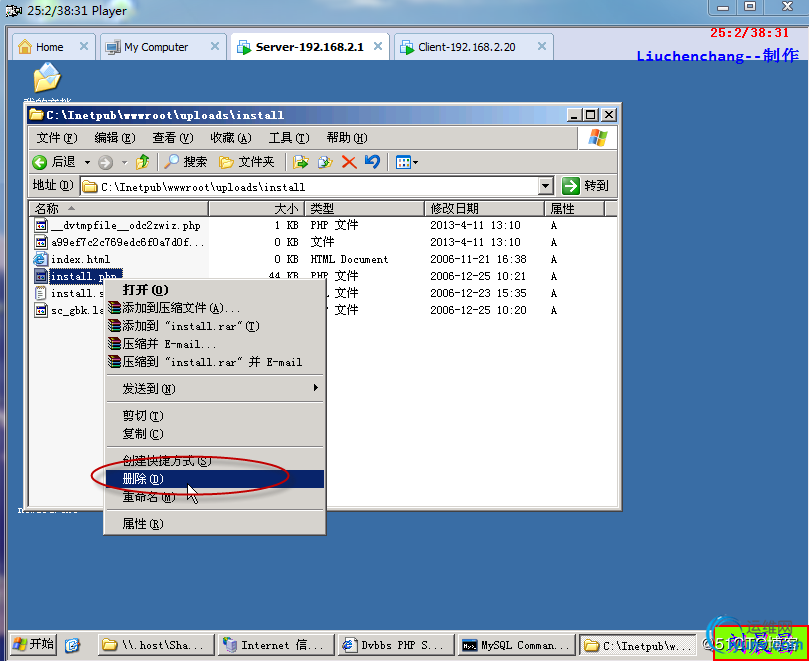Close the Server-192.168.2.1 tab
809x661 pixels.
[378, 46]
